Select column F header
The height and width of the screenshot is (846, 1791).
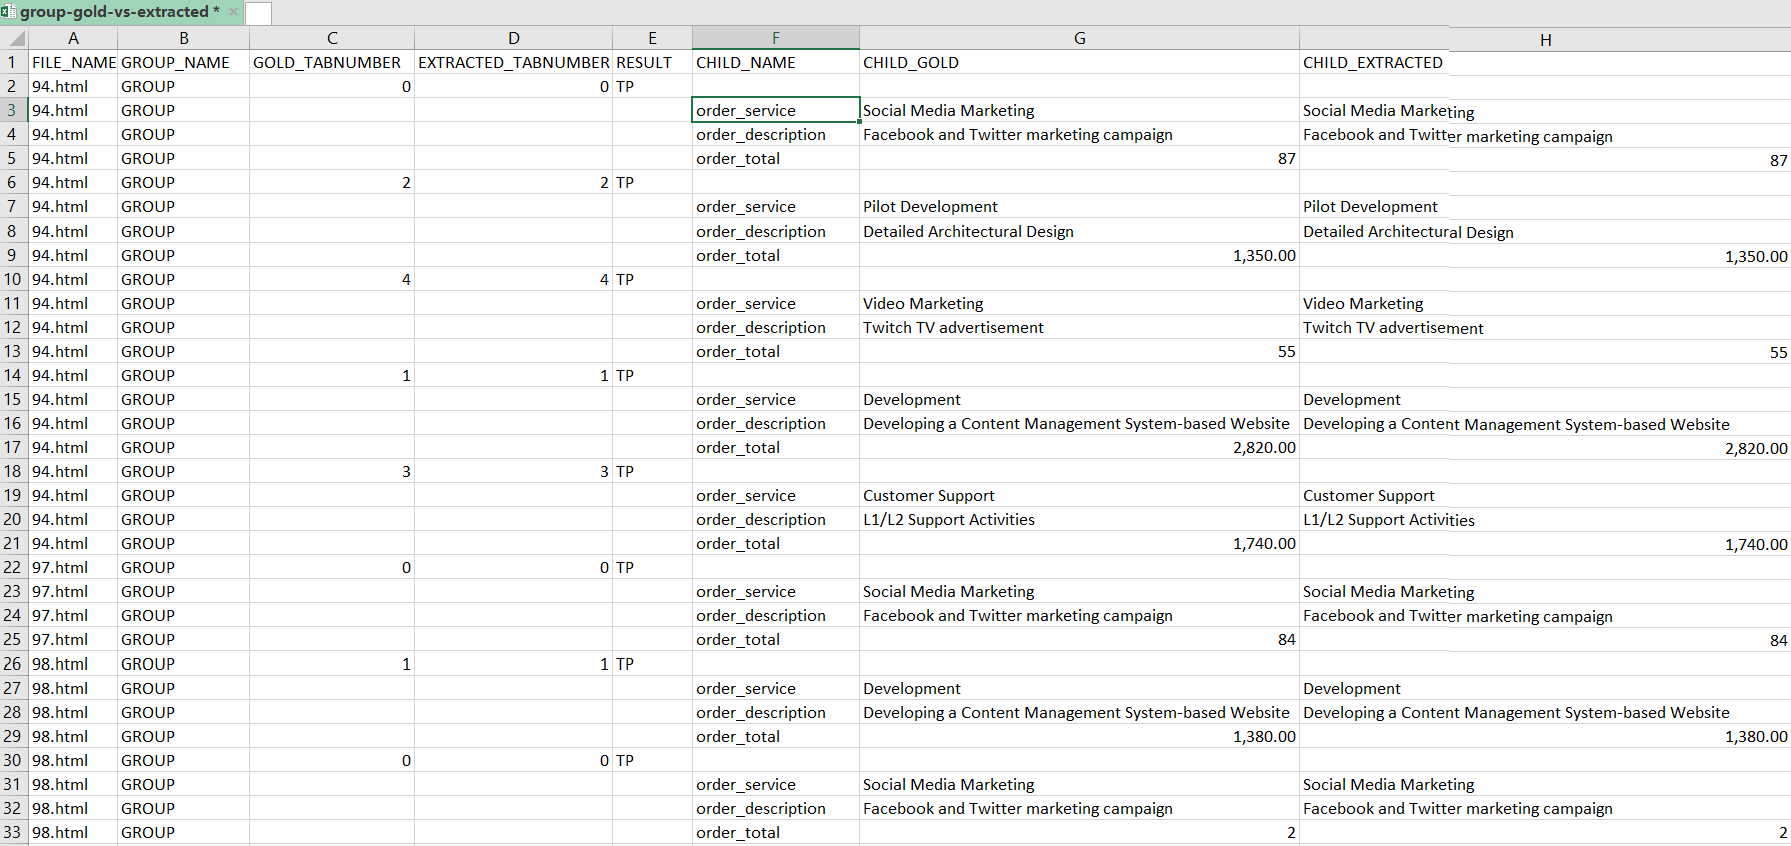click(x=776, y=38)
